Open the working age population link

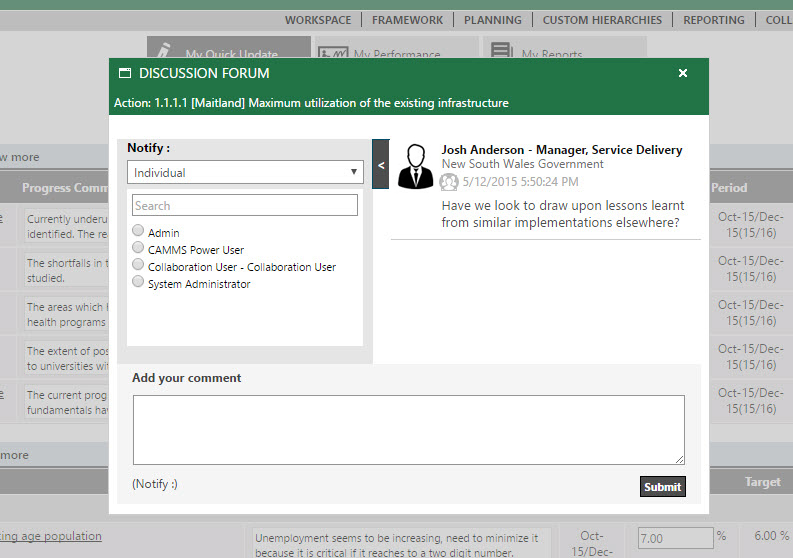(x=51, y=536)
